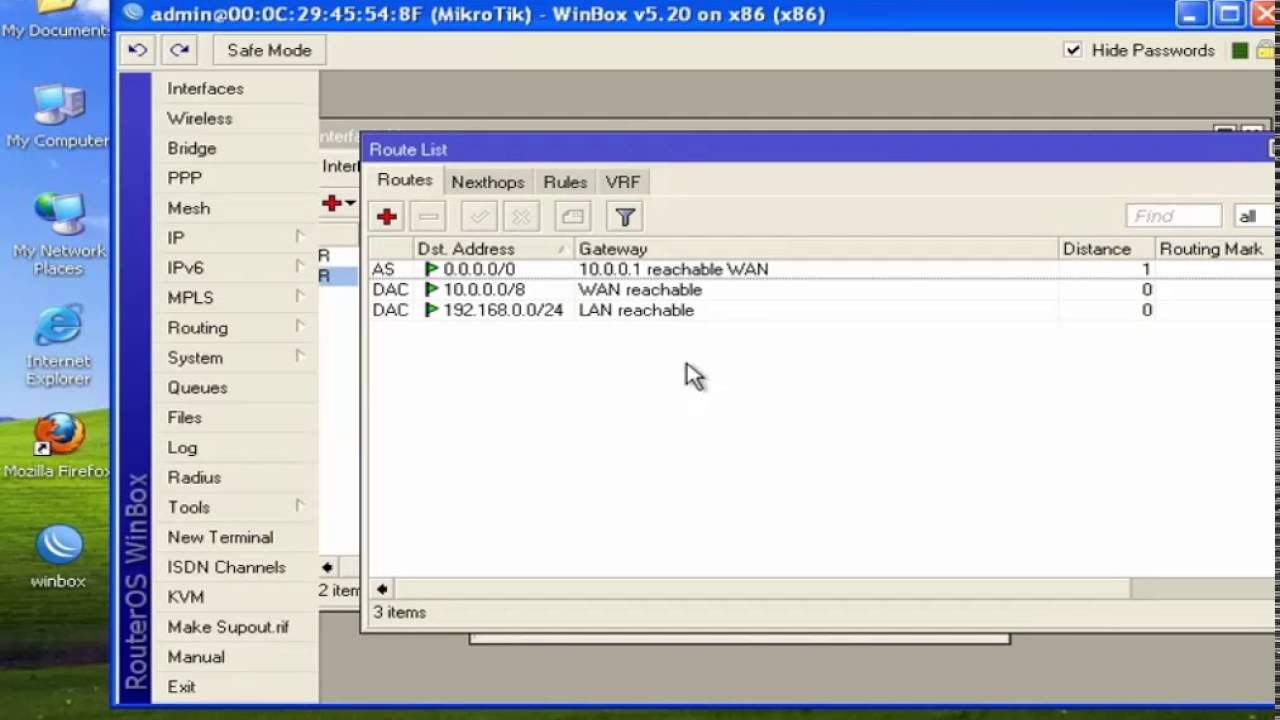Open Interfaces from sidebar menu

[x=206, y=88]
